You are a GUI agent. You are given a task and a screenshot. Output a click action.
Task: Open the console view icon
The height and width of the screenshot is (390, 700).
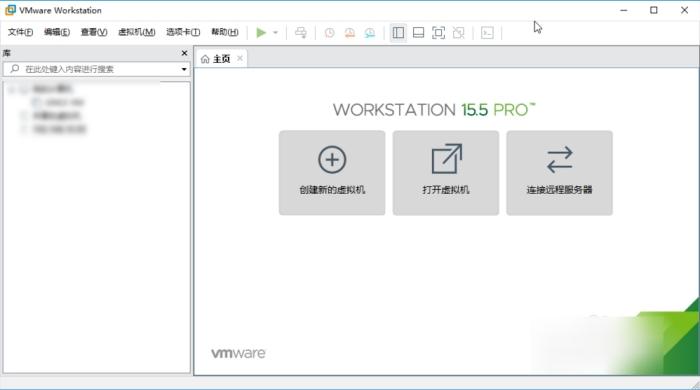487,33
